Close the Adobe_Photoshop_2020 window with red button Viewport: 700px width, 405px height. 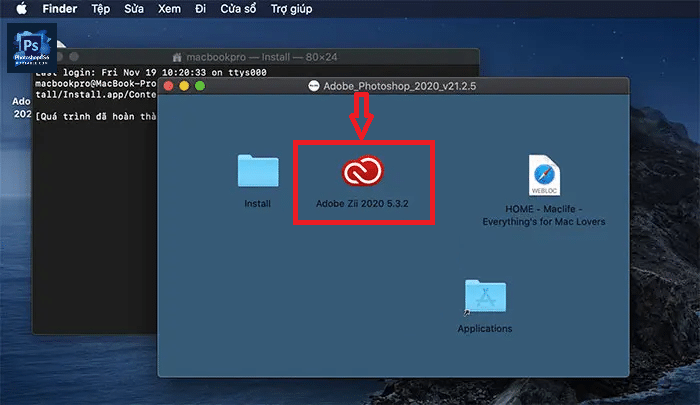coord(169,86)
